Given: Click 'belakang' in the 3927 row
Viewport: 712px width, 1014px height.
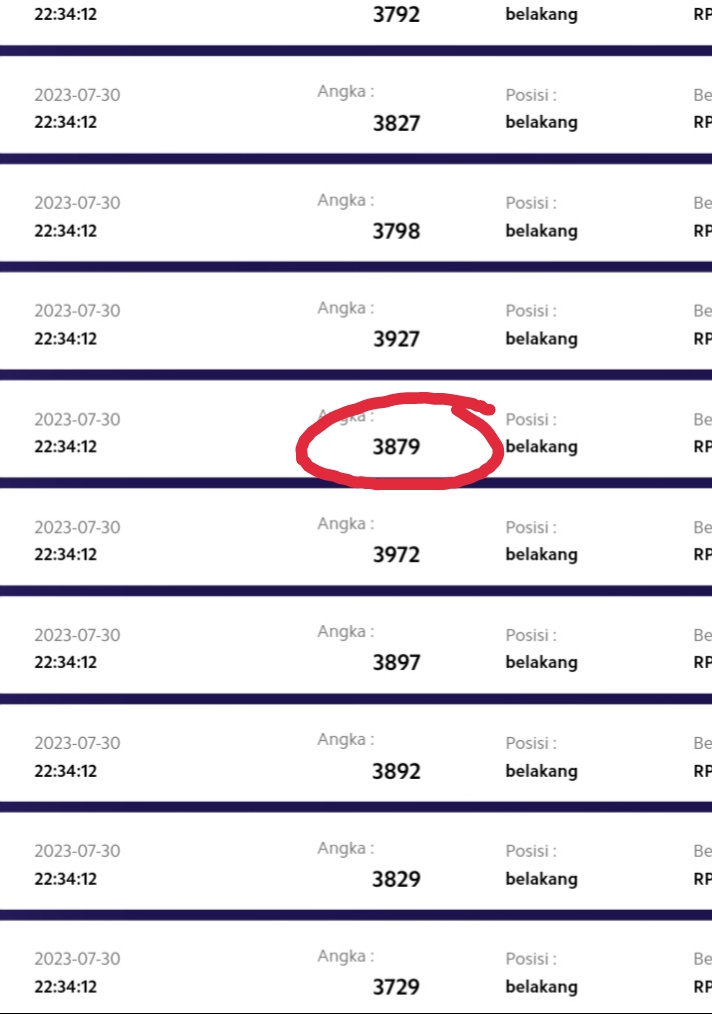Looking at the screenshot, I should [x=541, y=338].
